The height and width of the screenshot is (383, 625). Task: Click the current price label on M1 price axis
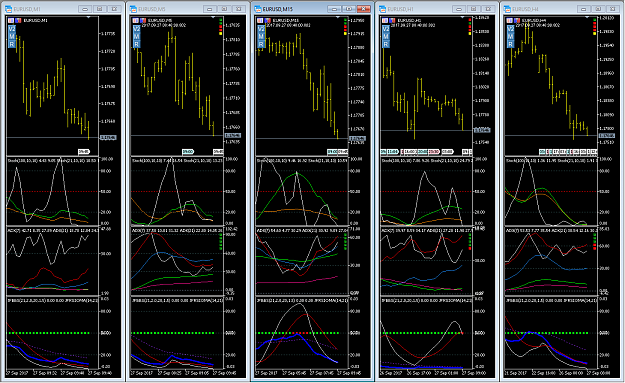108,137
